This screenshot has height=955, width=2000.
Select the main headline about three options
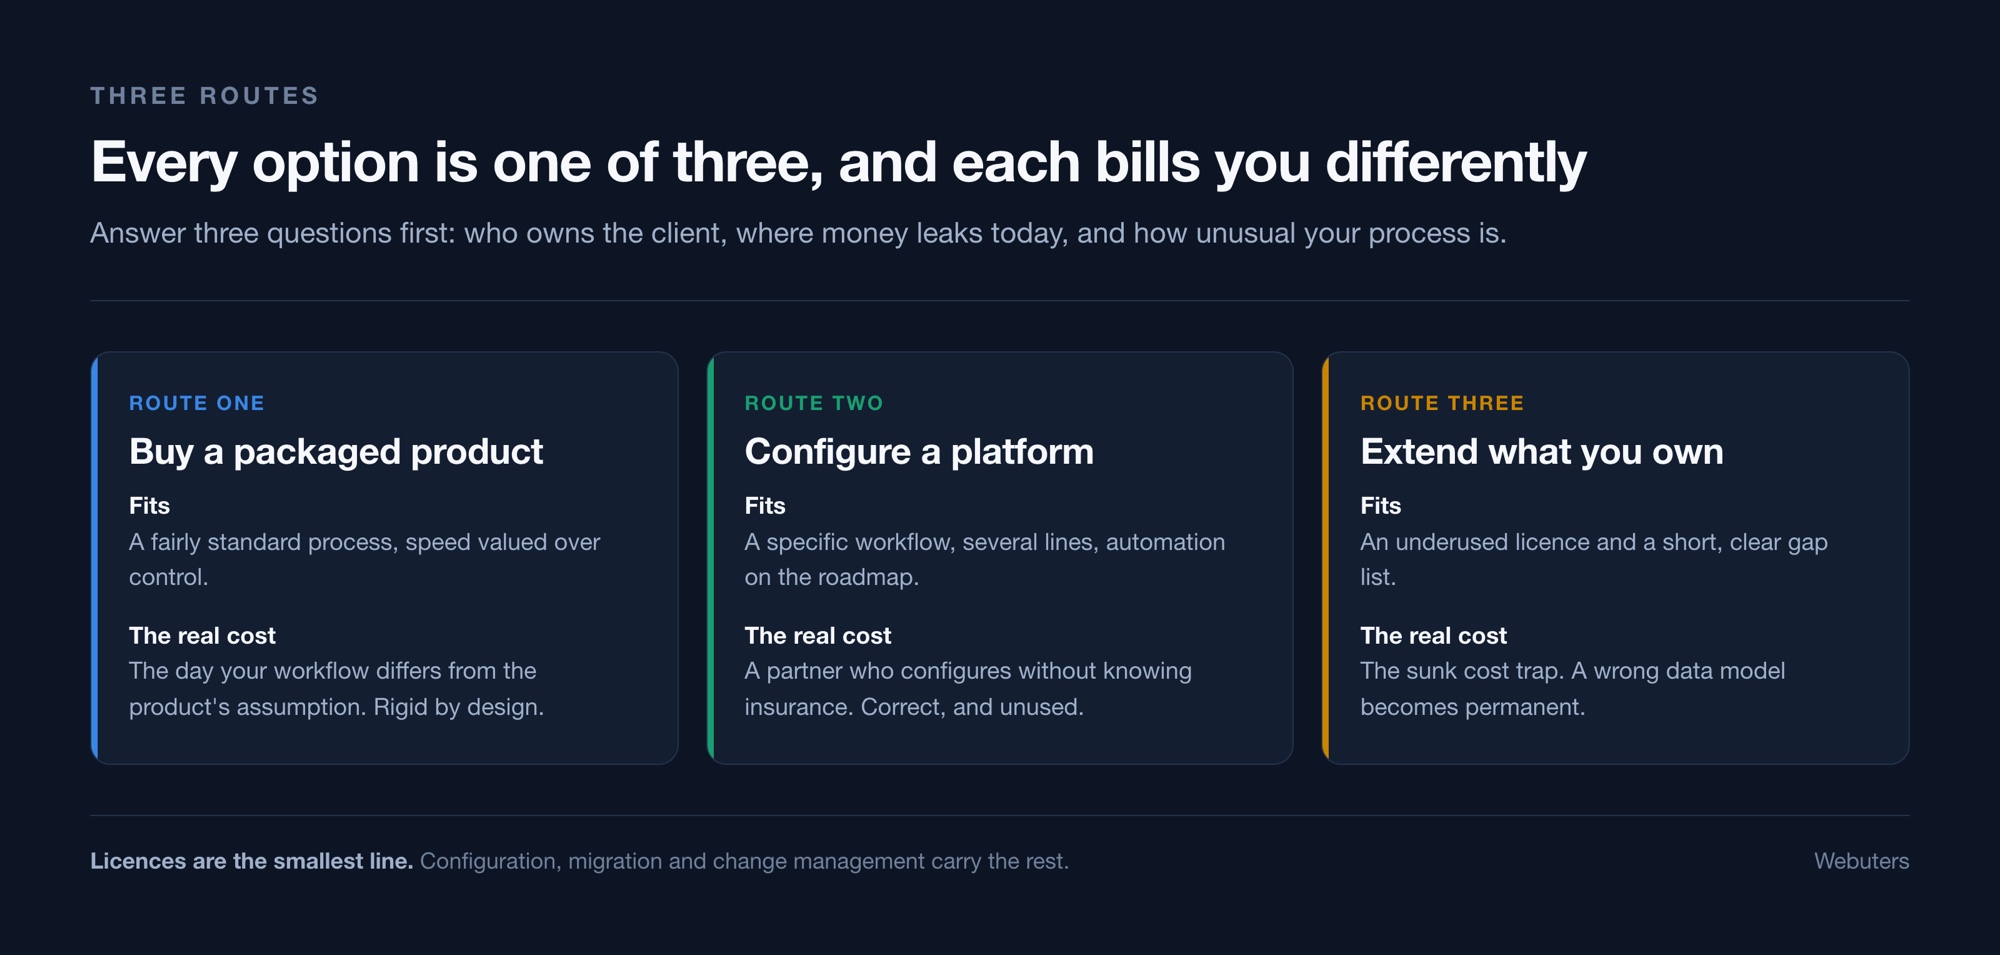(x=838, y=162)
